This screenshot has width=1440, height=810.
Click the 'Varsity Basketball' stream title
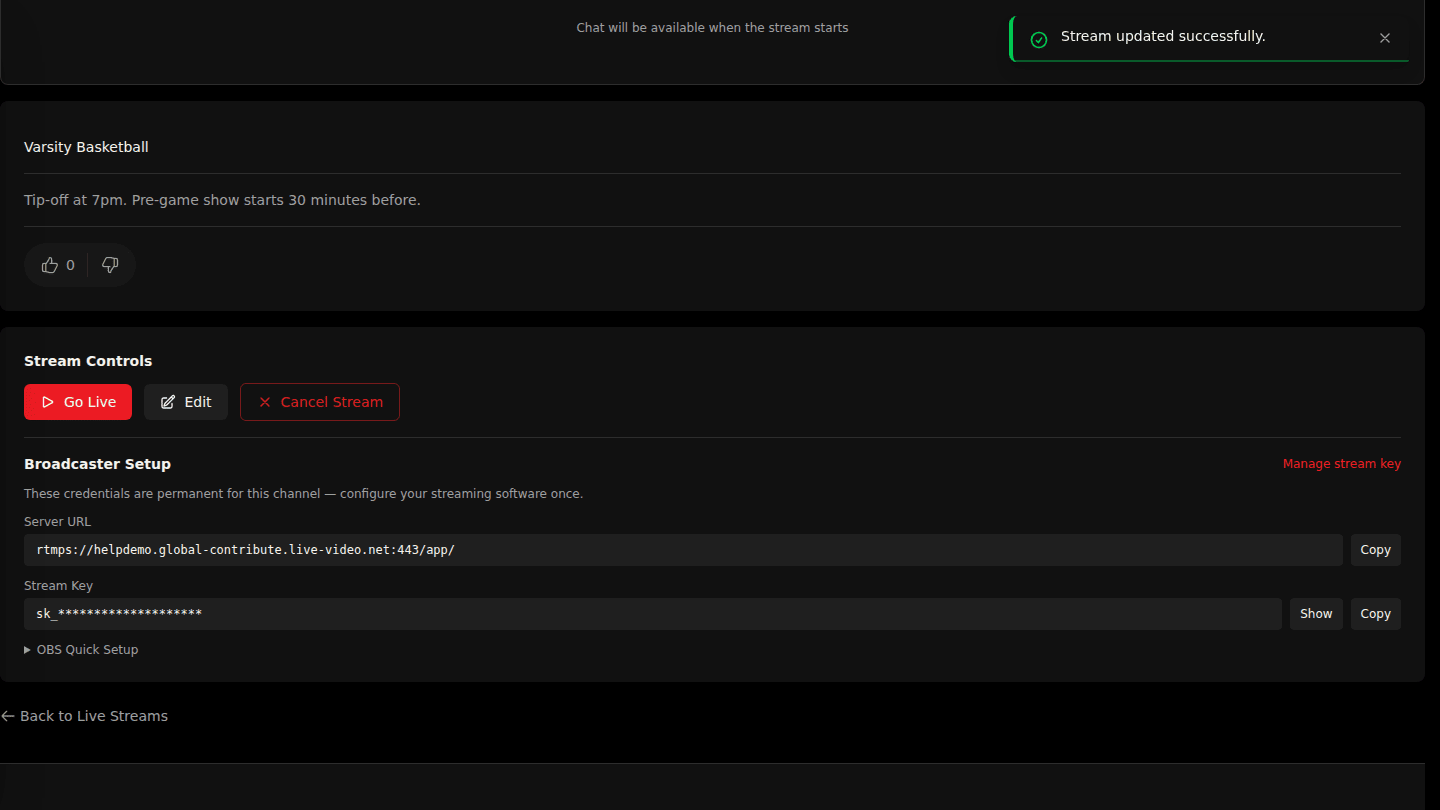point(86,147)
